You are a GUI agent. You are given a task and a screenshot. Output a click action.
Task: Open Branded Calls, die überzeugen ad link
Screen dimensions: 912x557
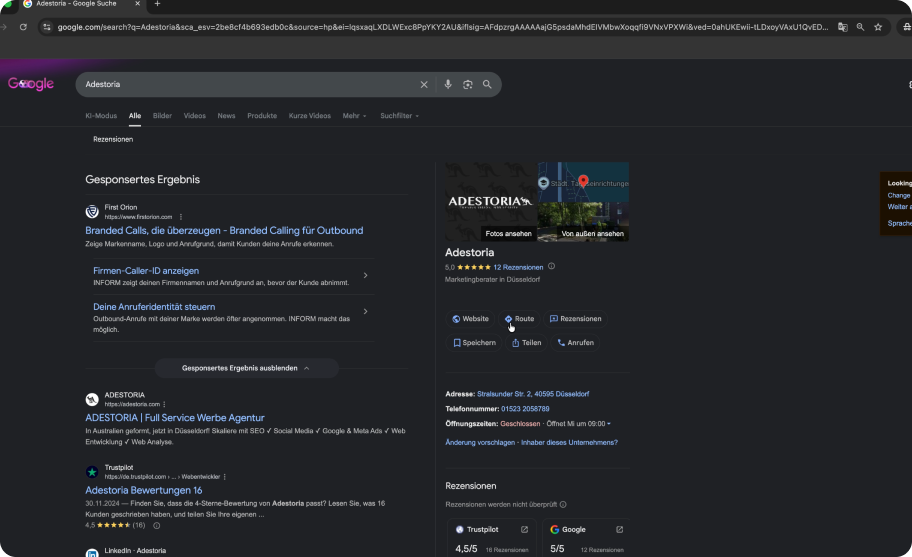(224, 231)
